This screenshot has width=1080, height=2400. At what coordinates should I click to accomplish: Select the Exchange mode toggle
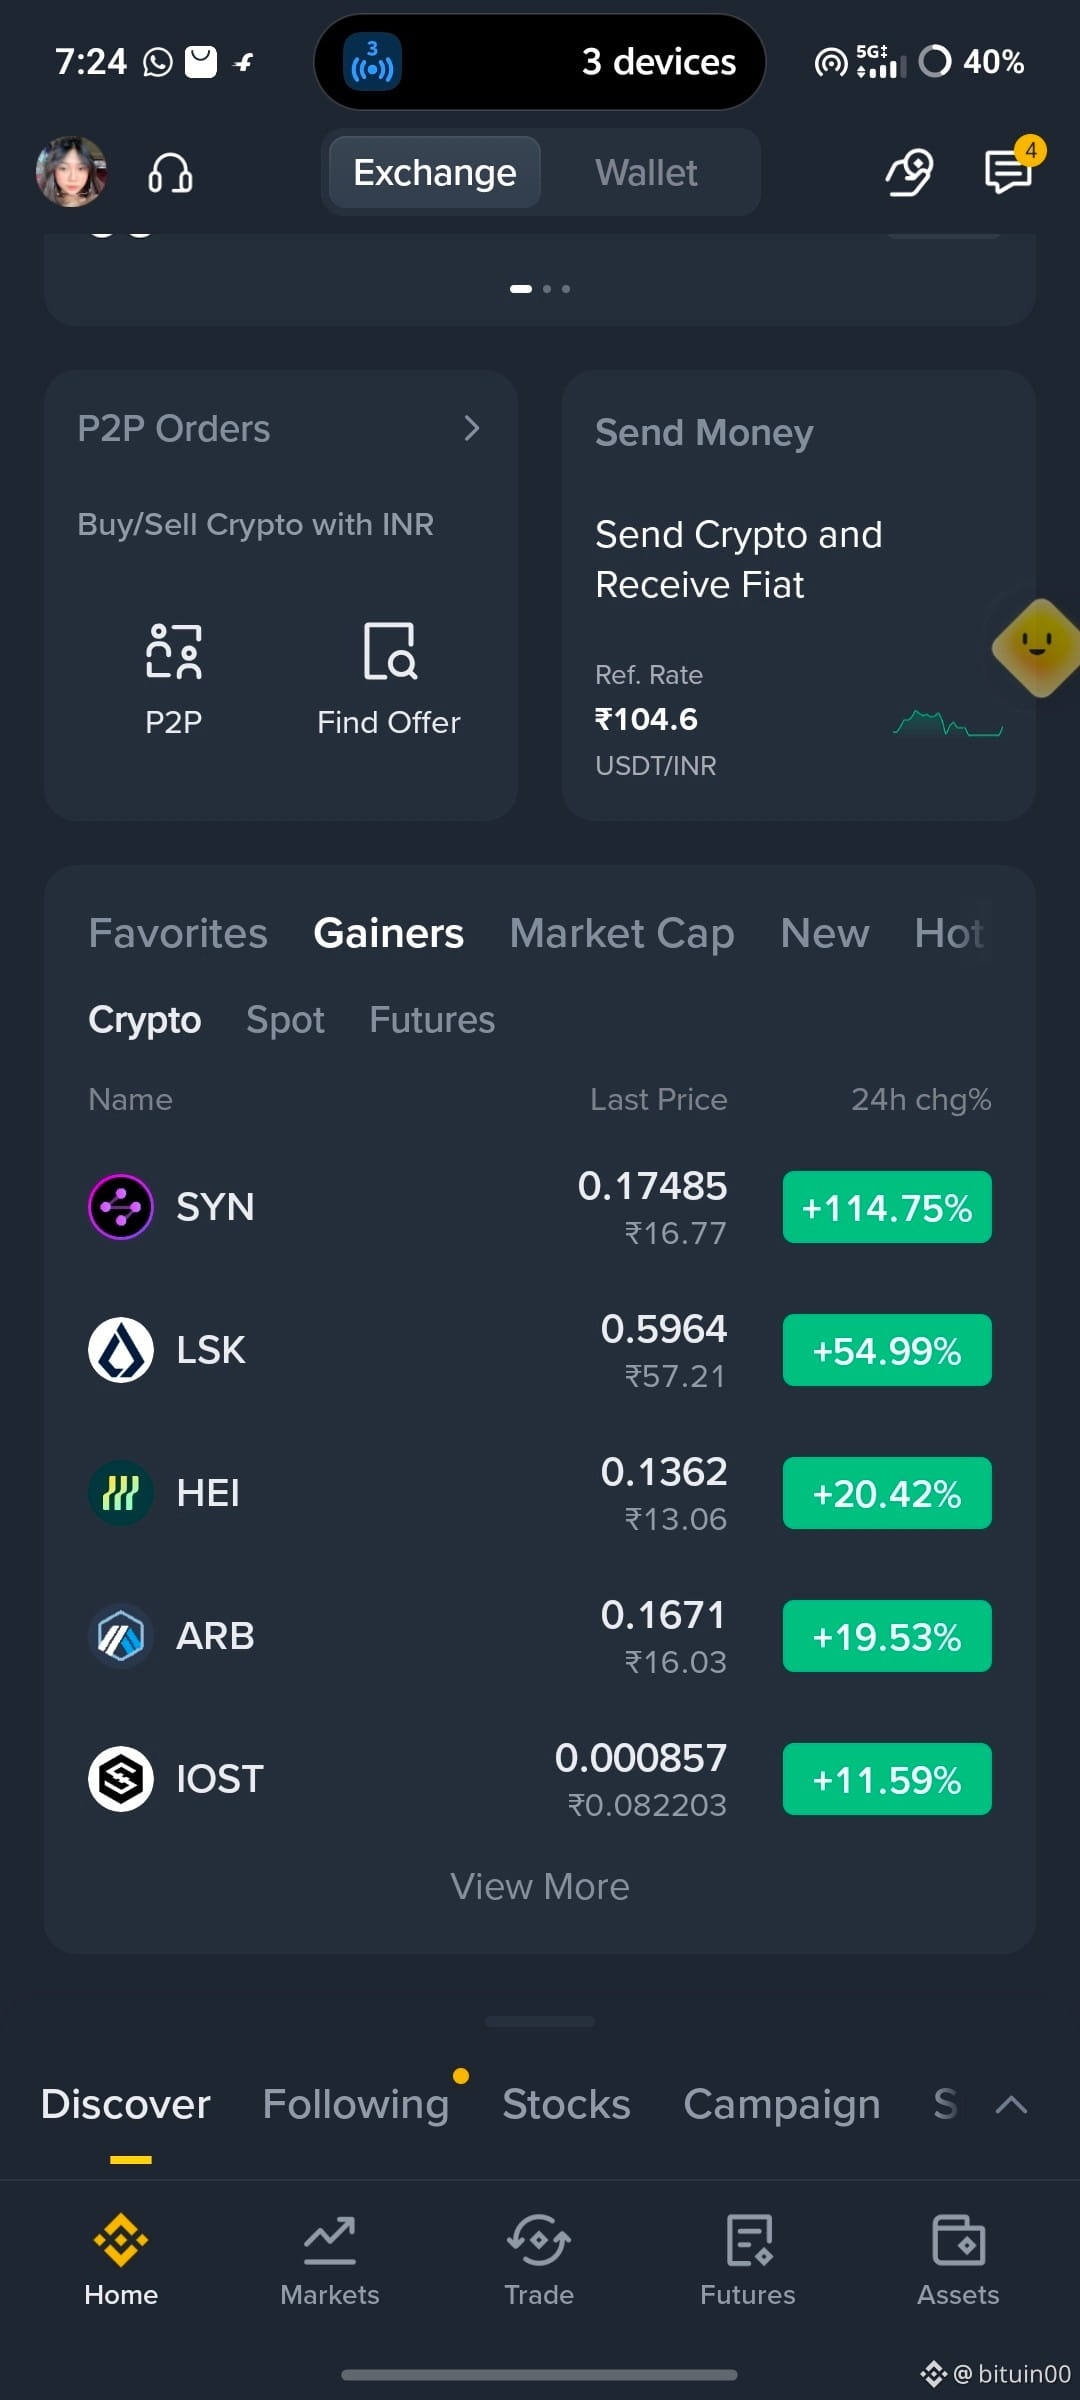point(435,173)
